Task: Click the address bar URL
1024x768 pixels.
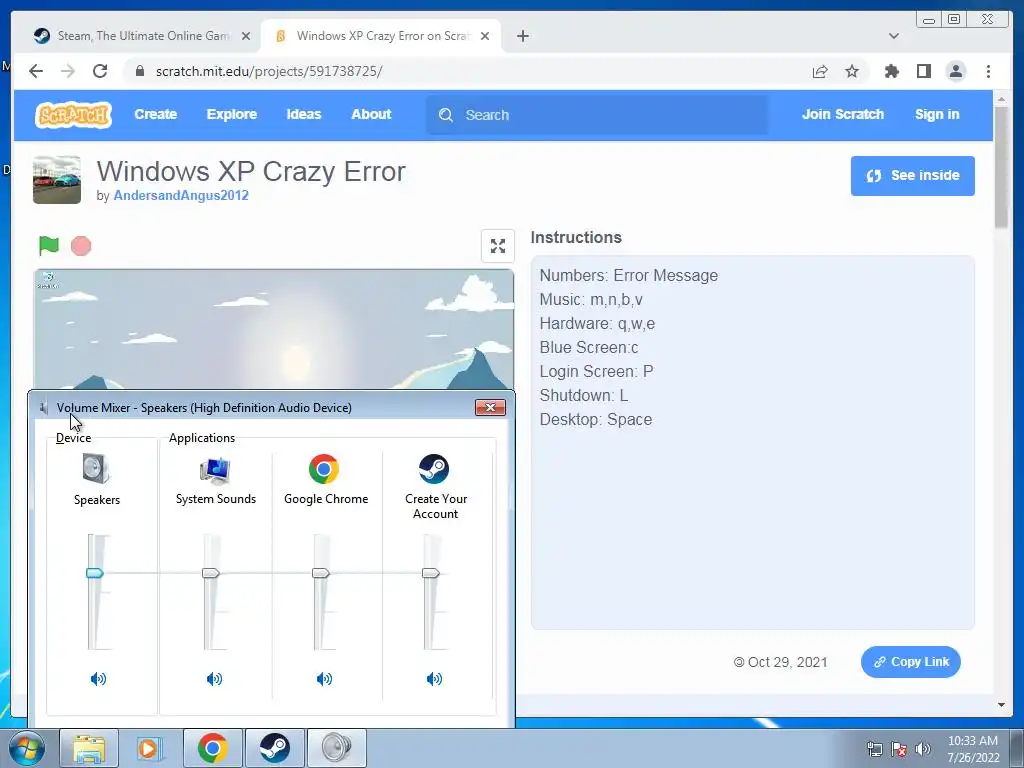Action: (269, 71)
